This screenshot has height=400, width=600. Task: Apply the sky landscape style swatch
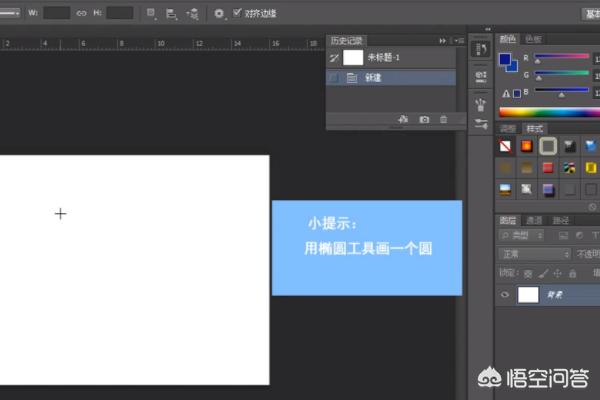[505, 189]
